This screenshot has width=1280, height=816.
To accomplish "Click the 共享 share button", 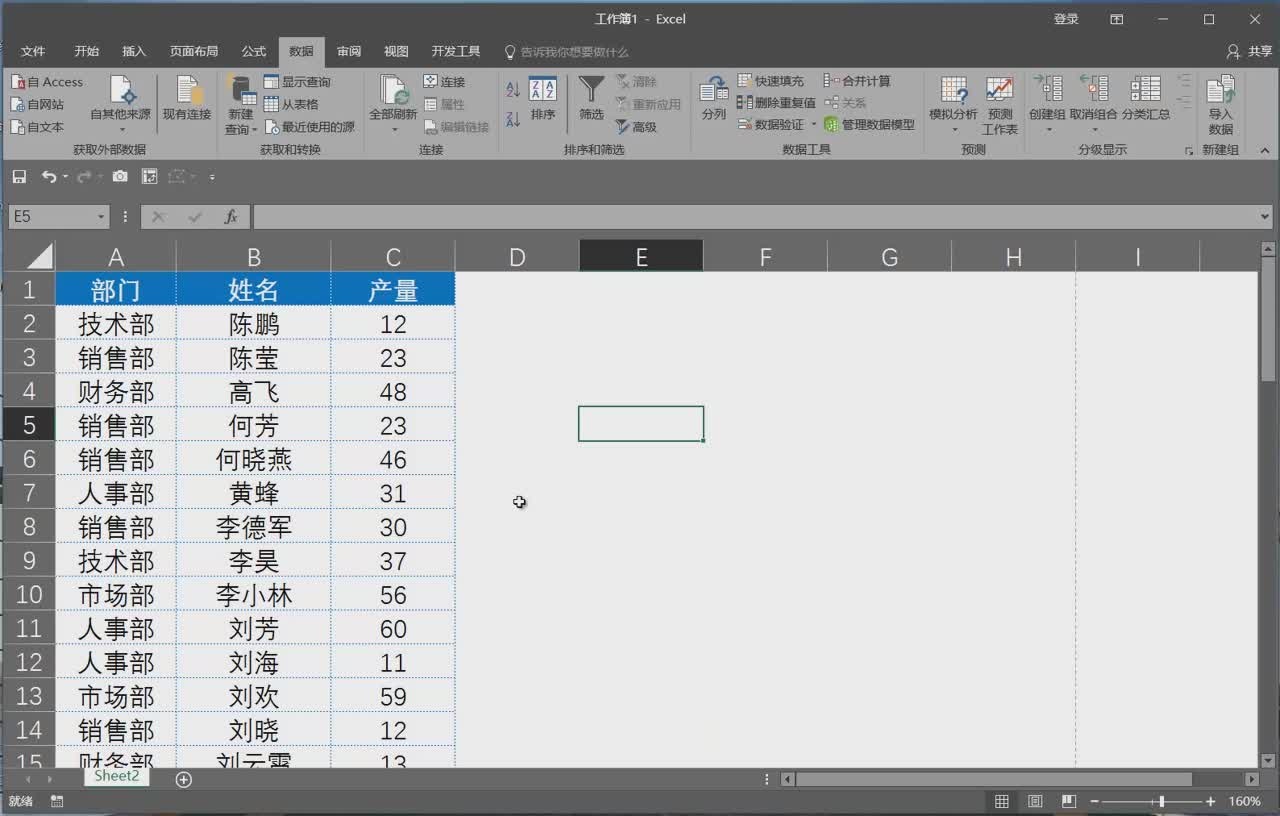I will (1251, 51).
